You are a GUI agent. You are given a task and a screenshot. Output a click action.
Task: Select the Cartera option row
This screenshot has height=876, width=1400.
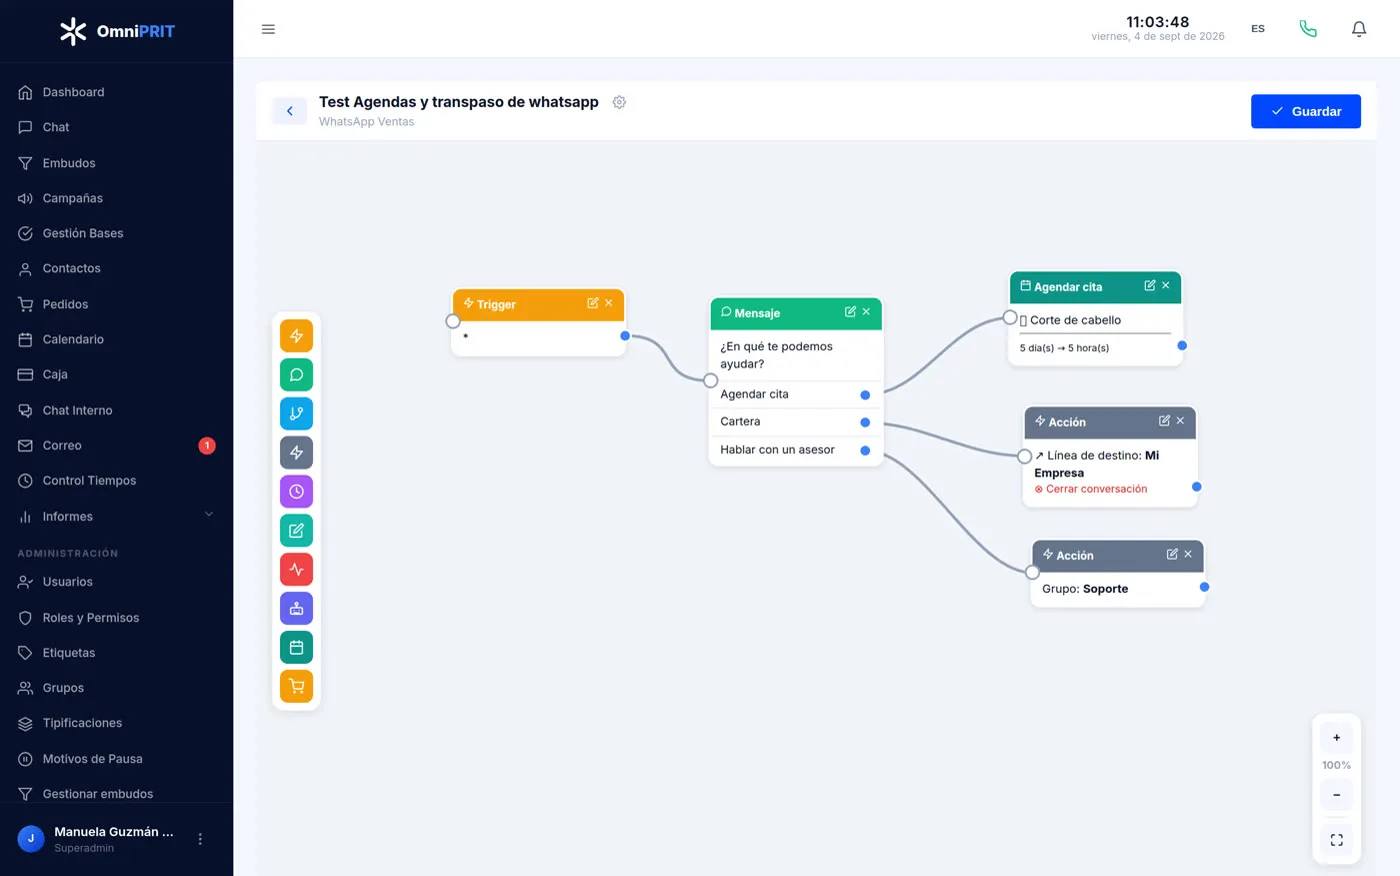(x=796, y=422)
